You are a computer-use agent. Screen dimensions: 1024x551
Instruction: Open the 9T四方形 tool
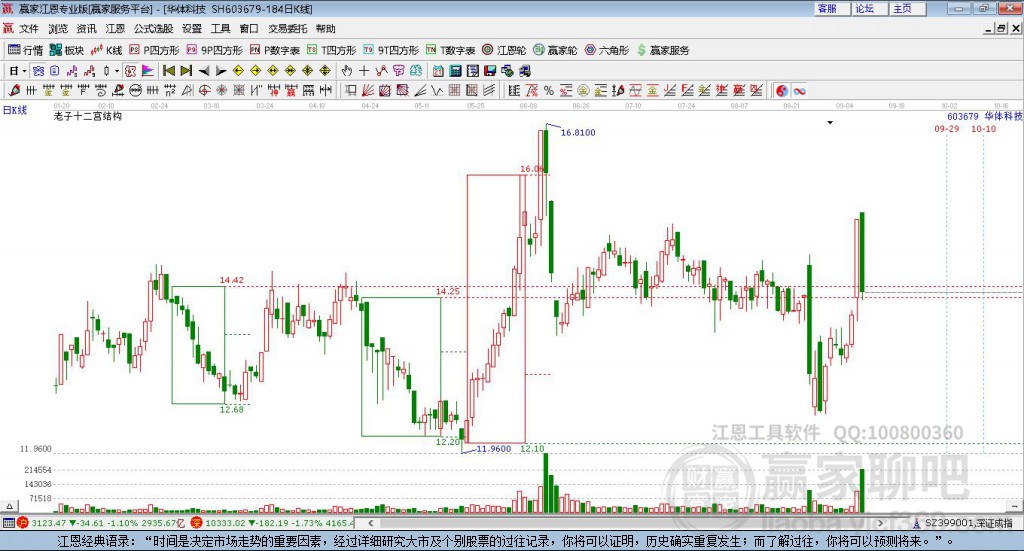pos(391,50)
